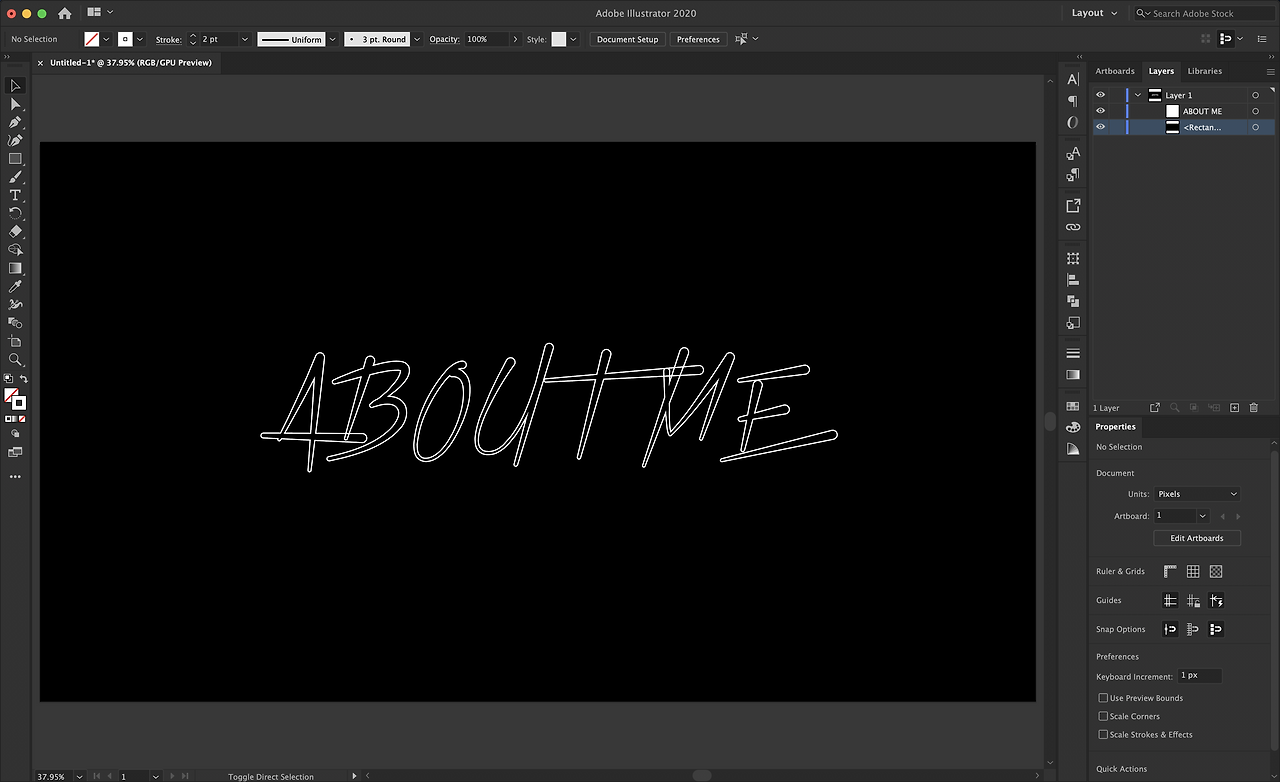
Task: Select the Selection tool arrow
Action: [15, 86]
